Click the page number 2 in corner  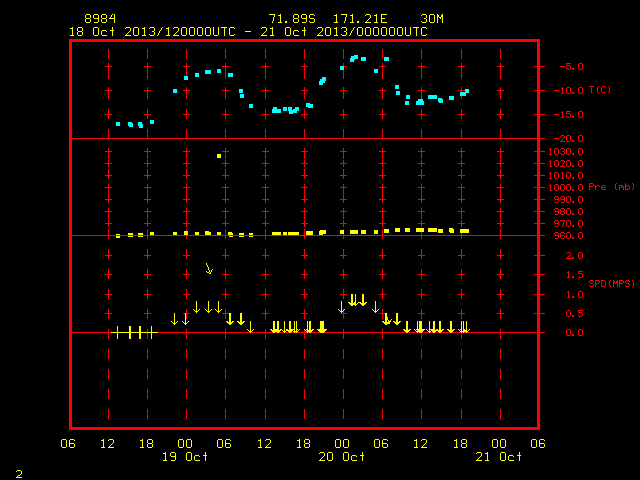(x=19, y=474)
